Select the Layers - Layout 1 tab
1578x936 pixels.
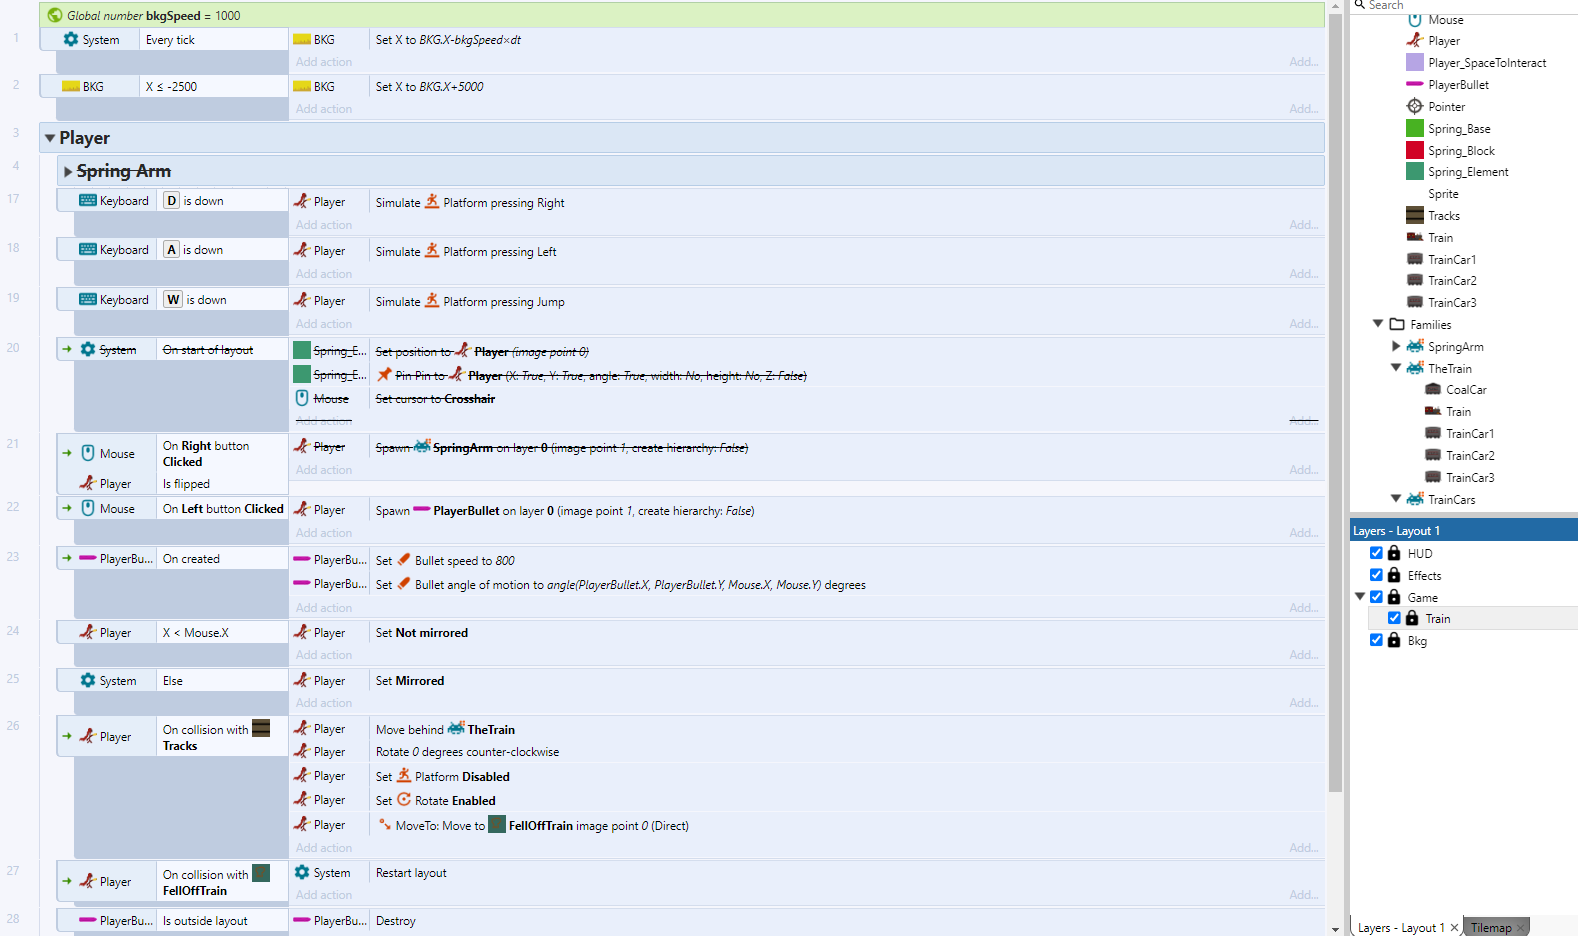click(1400, 928)
